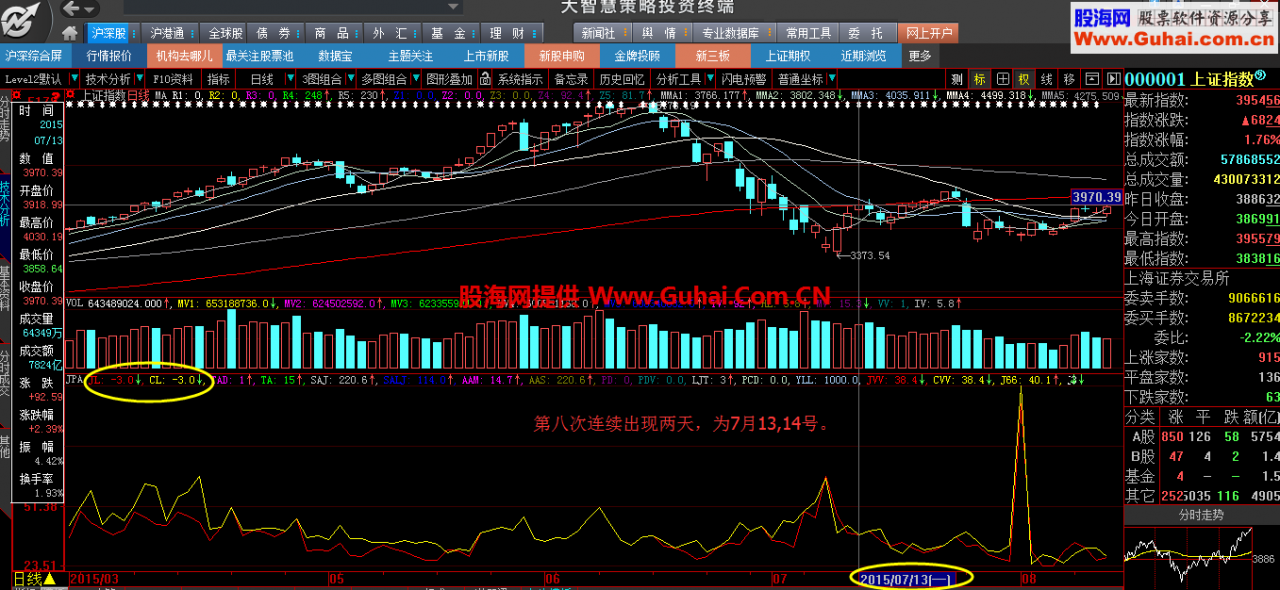Toggle the 权 ex-rights button
The image size is (1280, 590).
click(1024, 79)
